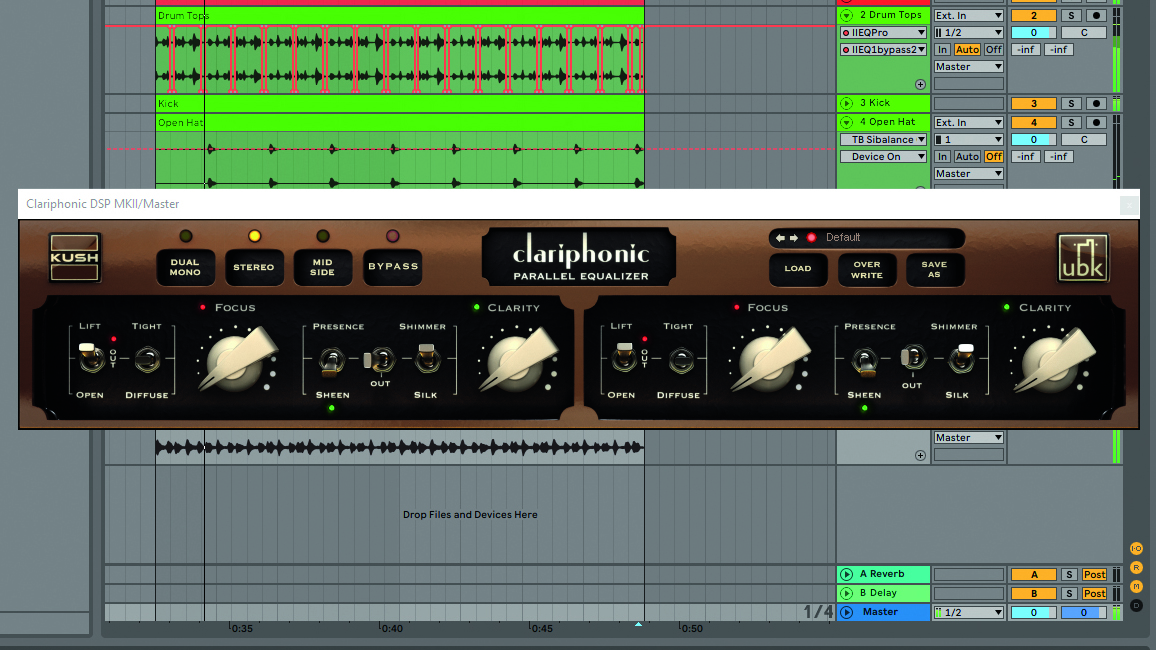Add automation lane on Drum Tops track
Image resolution: width=1156 pixels, height=650 pixels.
click(x=920, y=85)
